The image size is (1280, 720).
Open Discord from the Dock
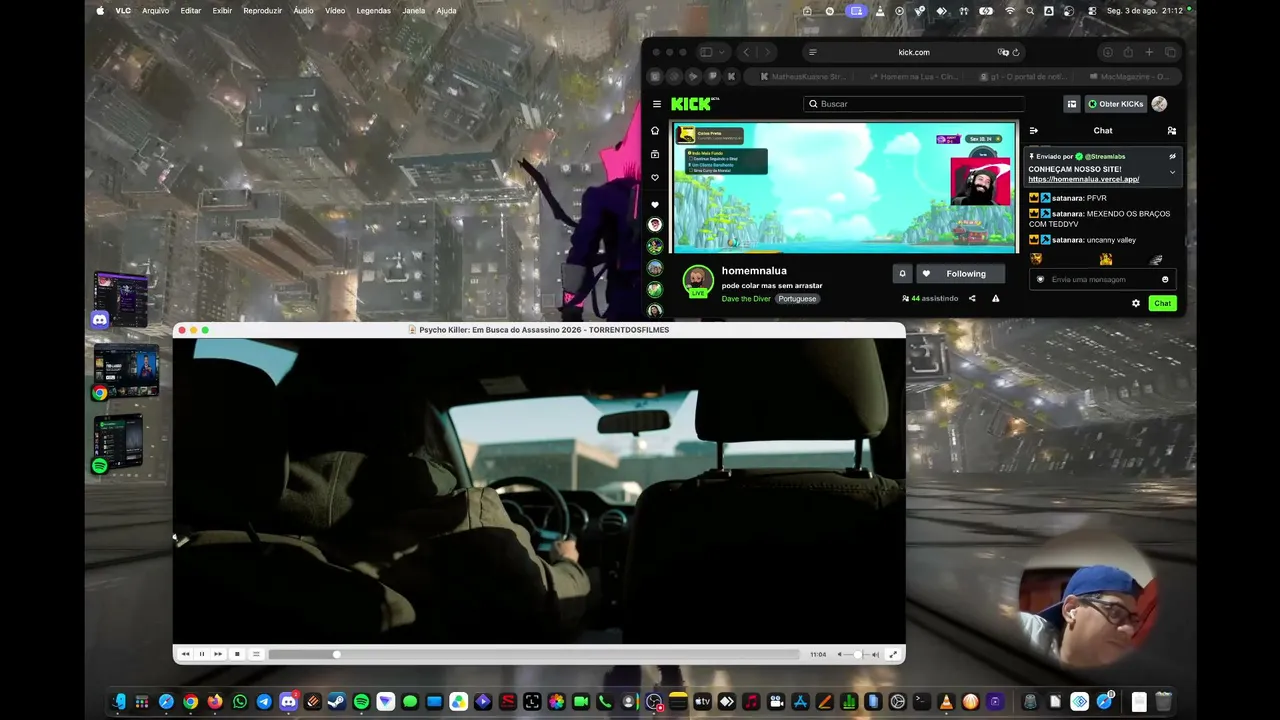tap(288, 702)
